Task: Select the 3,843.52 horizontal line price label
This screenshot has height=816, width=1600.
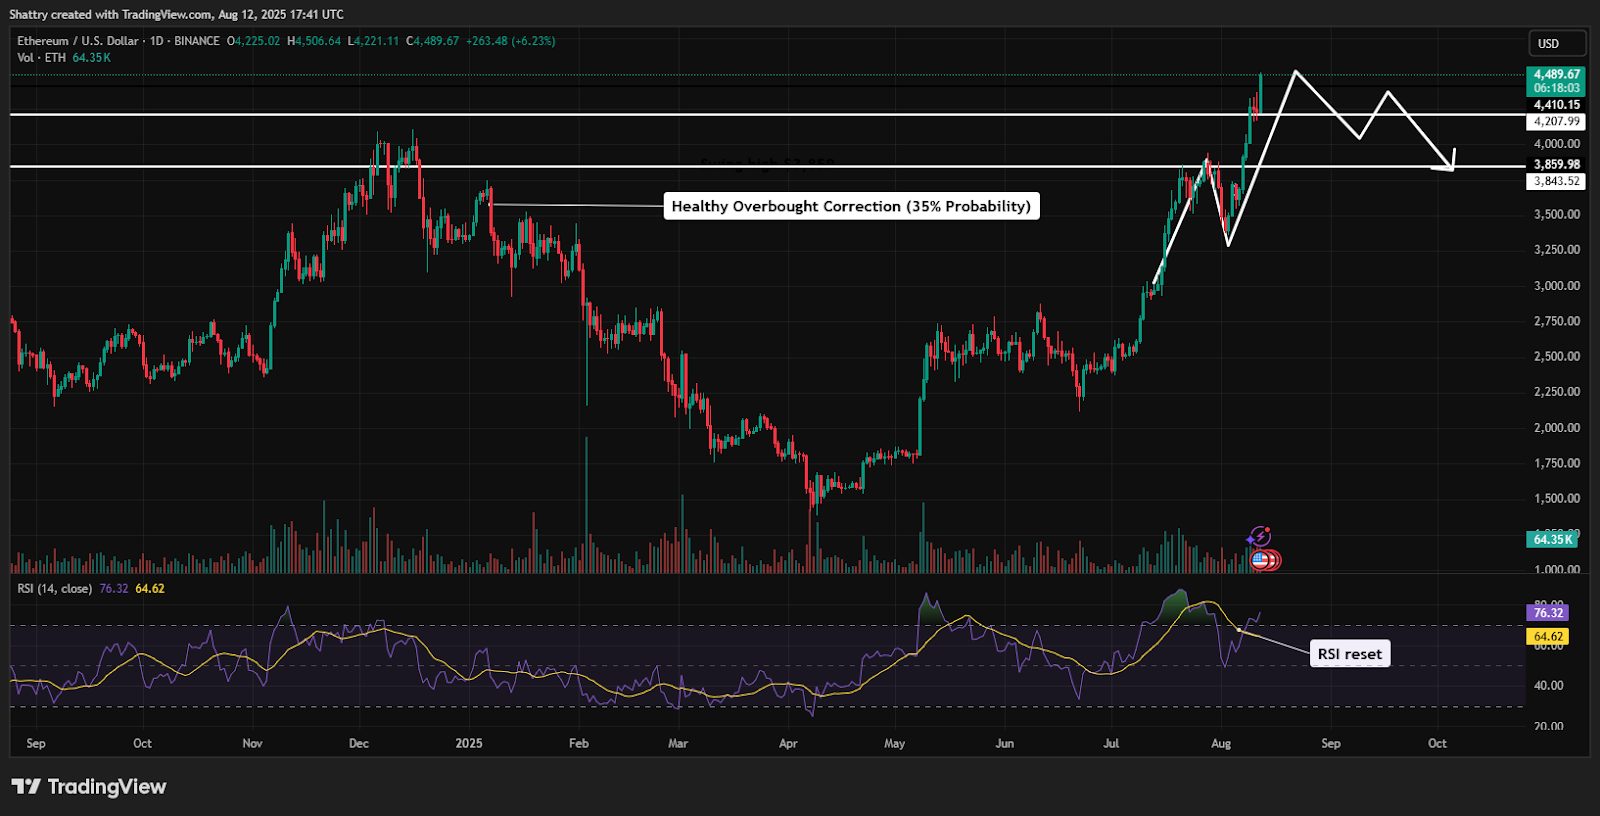Action: (x=1556, y=181)
